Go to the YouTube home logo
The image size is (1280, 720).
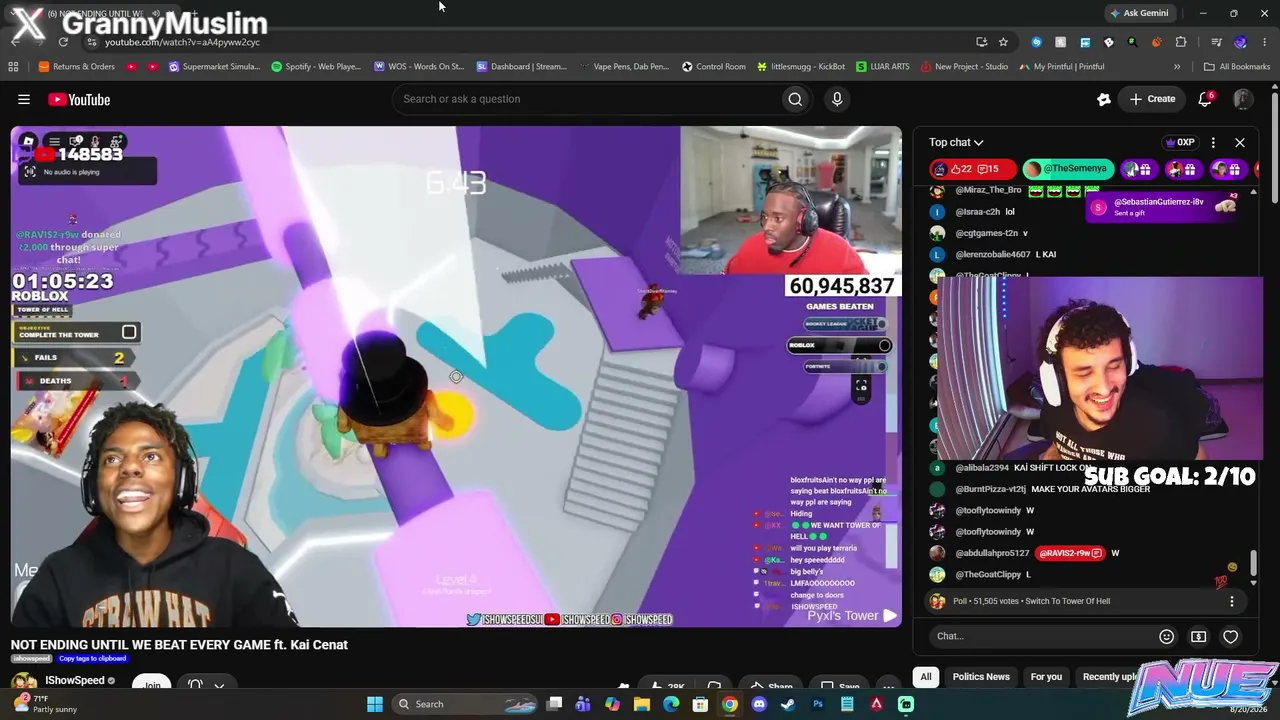(79, 99)
